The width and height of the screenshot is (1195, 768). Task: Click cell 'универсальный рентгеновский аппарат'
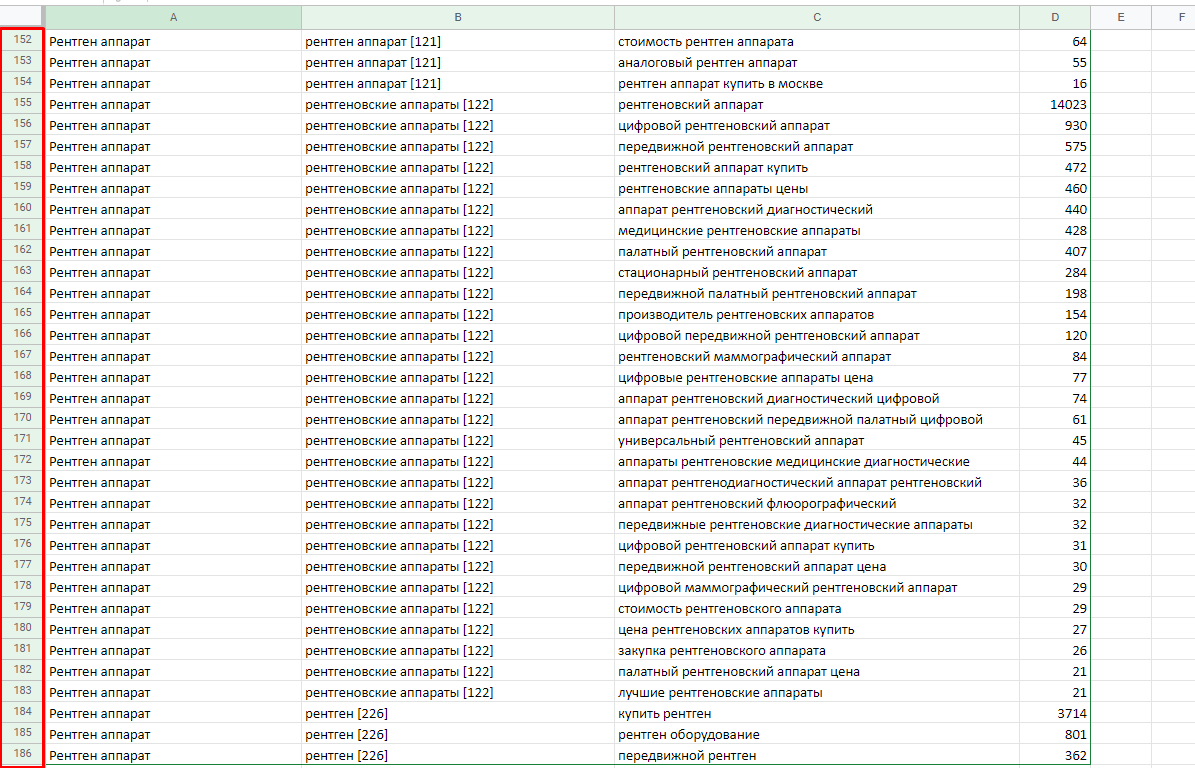click(x=816, y=440)
